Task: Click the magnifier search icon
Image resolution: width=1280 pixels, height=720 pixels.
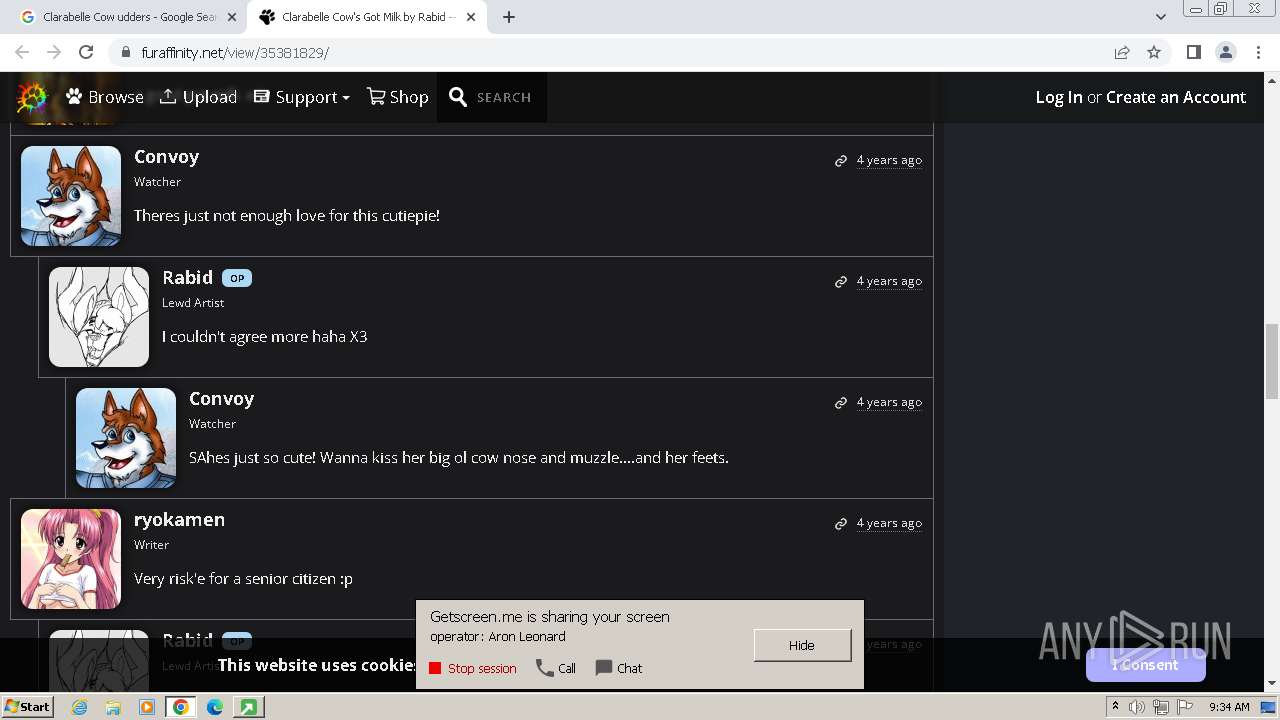Action: pyautogui.click(x=458, y=97)
